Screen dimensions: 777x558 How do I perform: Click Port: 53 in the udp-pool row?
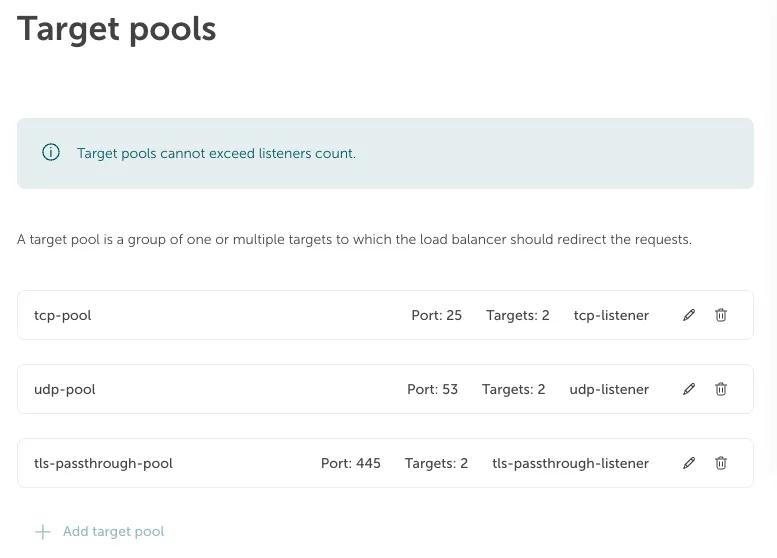point(433,389)
